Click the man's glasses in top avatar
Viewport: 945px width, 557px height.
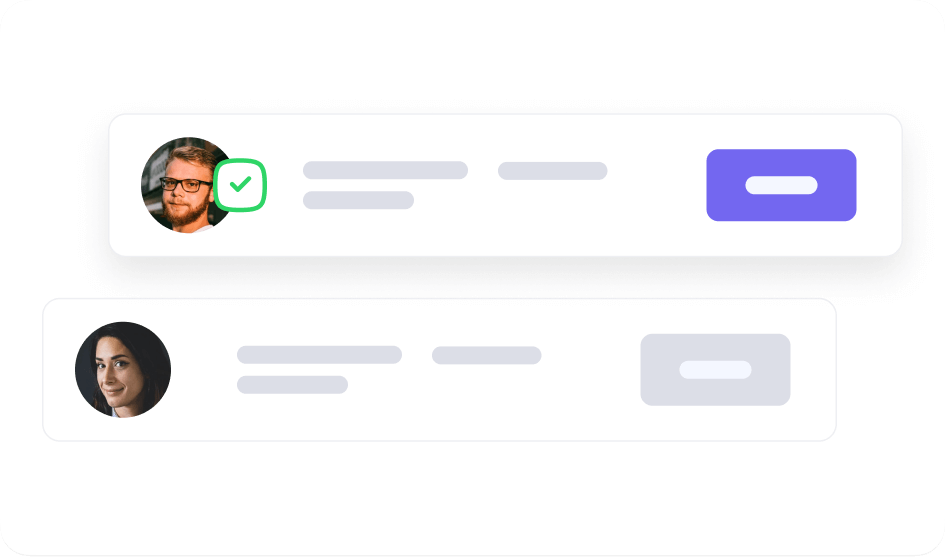[186, 184]
